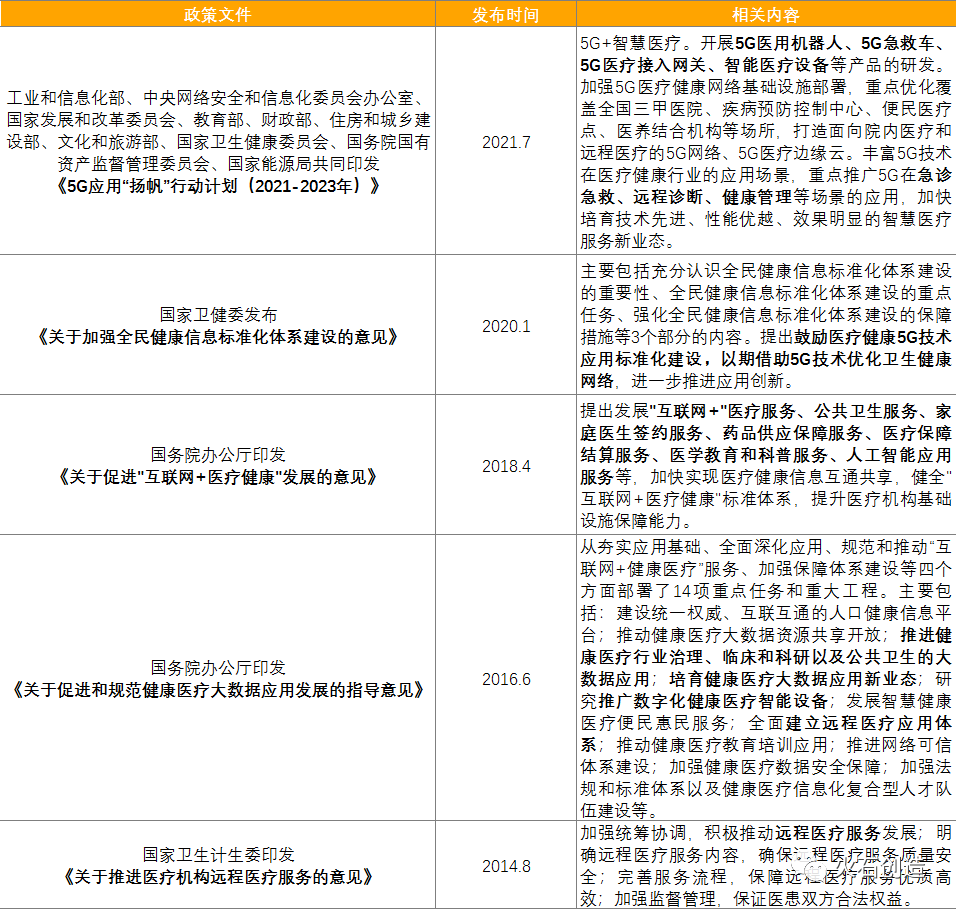Image resolution: width=956 pixels, height=909 pixels.
Task: Click the 发布时间 column header
Action: point(506,15)
